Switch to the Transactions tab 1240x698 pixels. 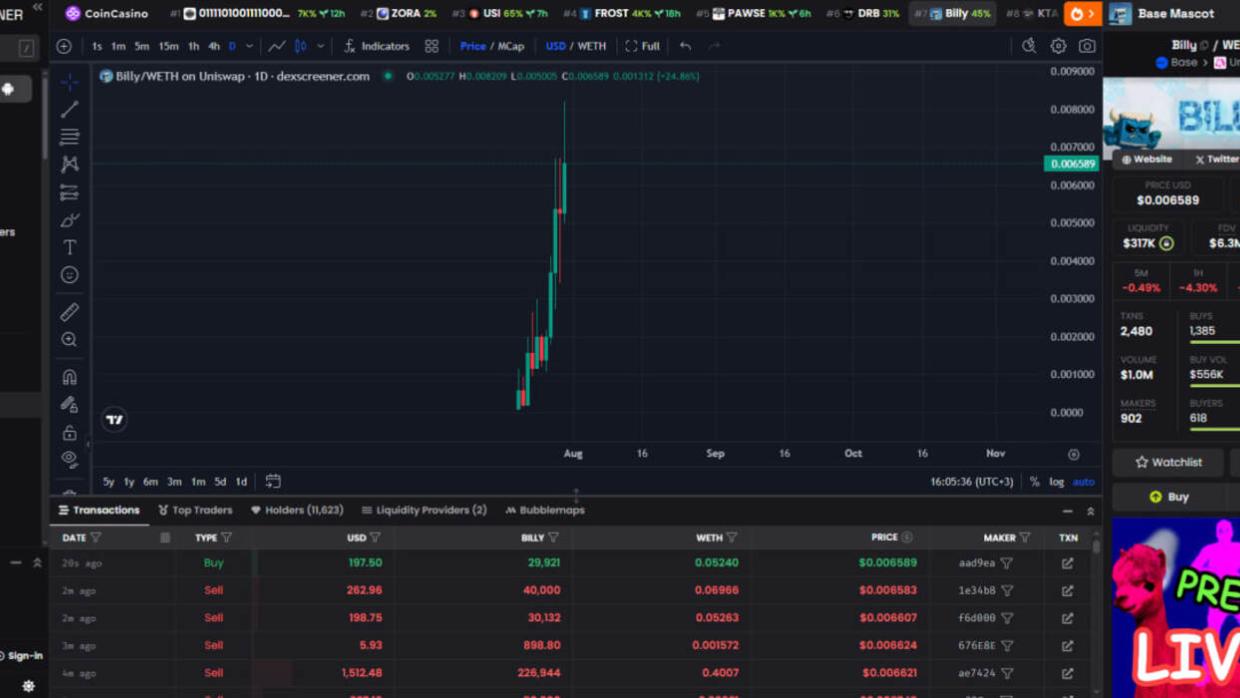[99, 510]
